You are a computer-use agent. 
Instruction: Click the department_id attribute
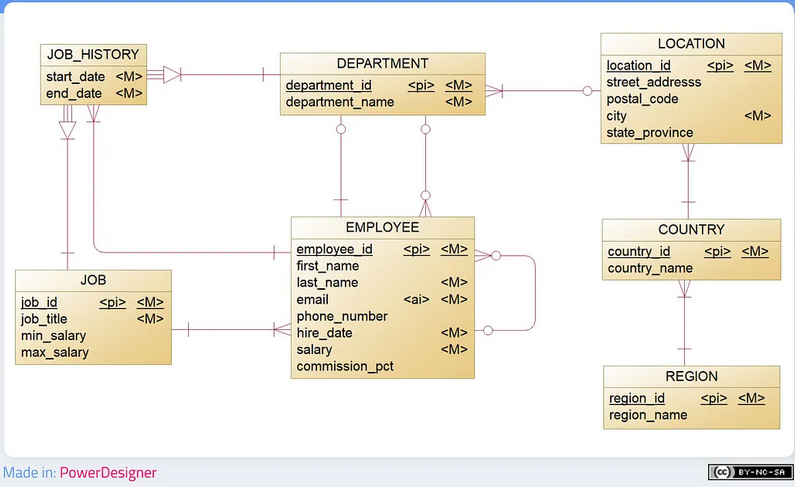click(x=328, y=85)
